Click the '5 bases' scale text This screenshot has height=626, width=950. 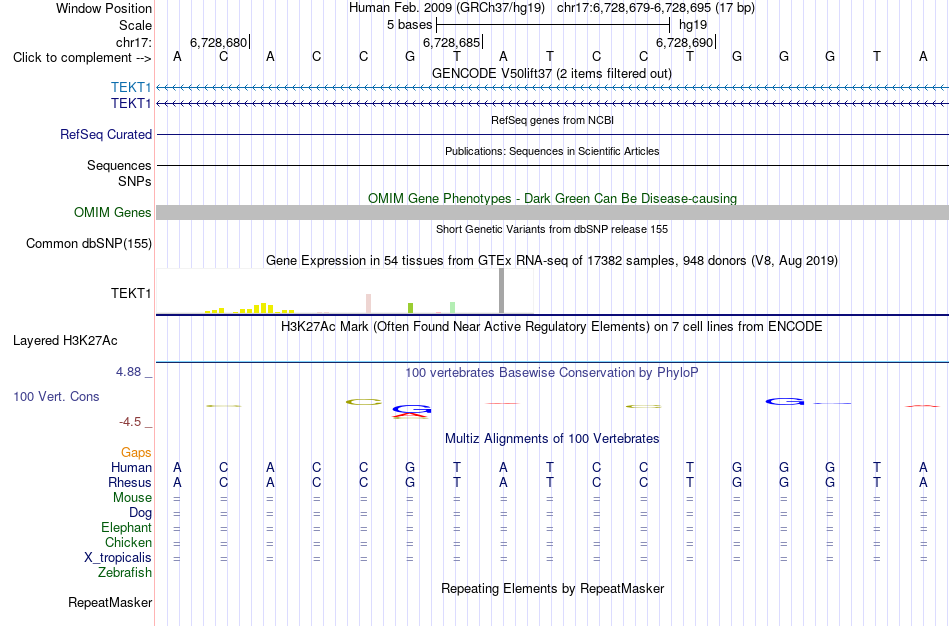[x=410, y=25]
